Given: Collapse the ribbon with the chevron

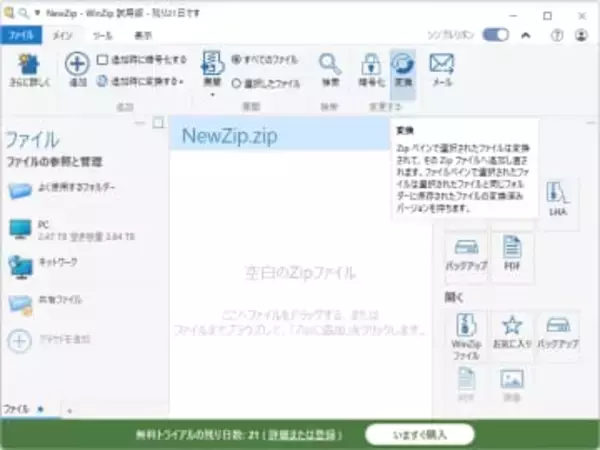Looking at the screenshot, I should pos(526,36).
